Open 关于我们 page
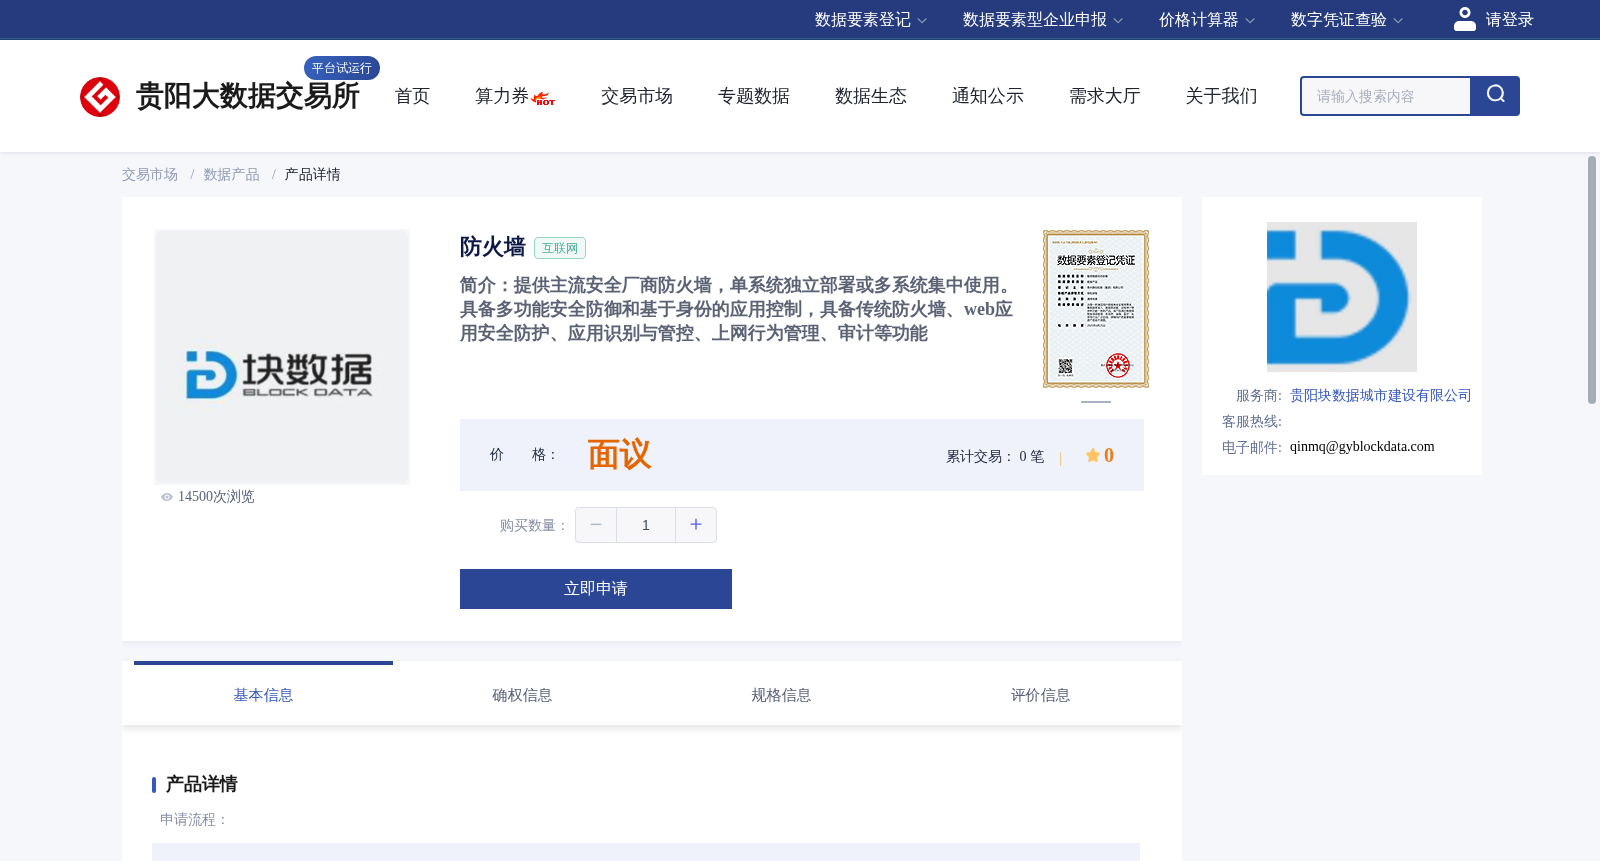The image size is (1600, 861). point(1222,96)
